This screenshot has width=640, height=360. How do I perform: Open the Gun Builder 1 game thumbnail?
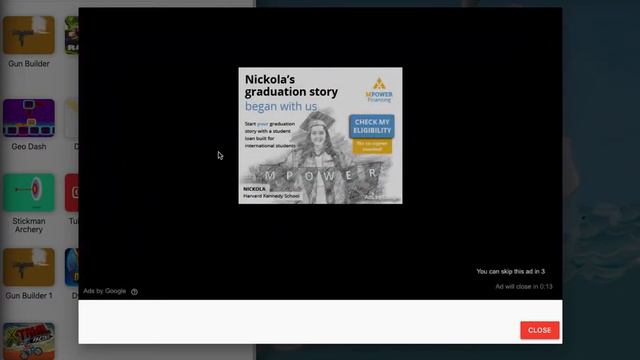coord(29,267)
